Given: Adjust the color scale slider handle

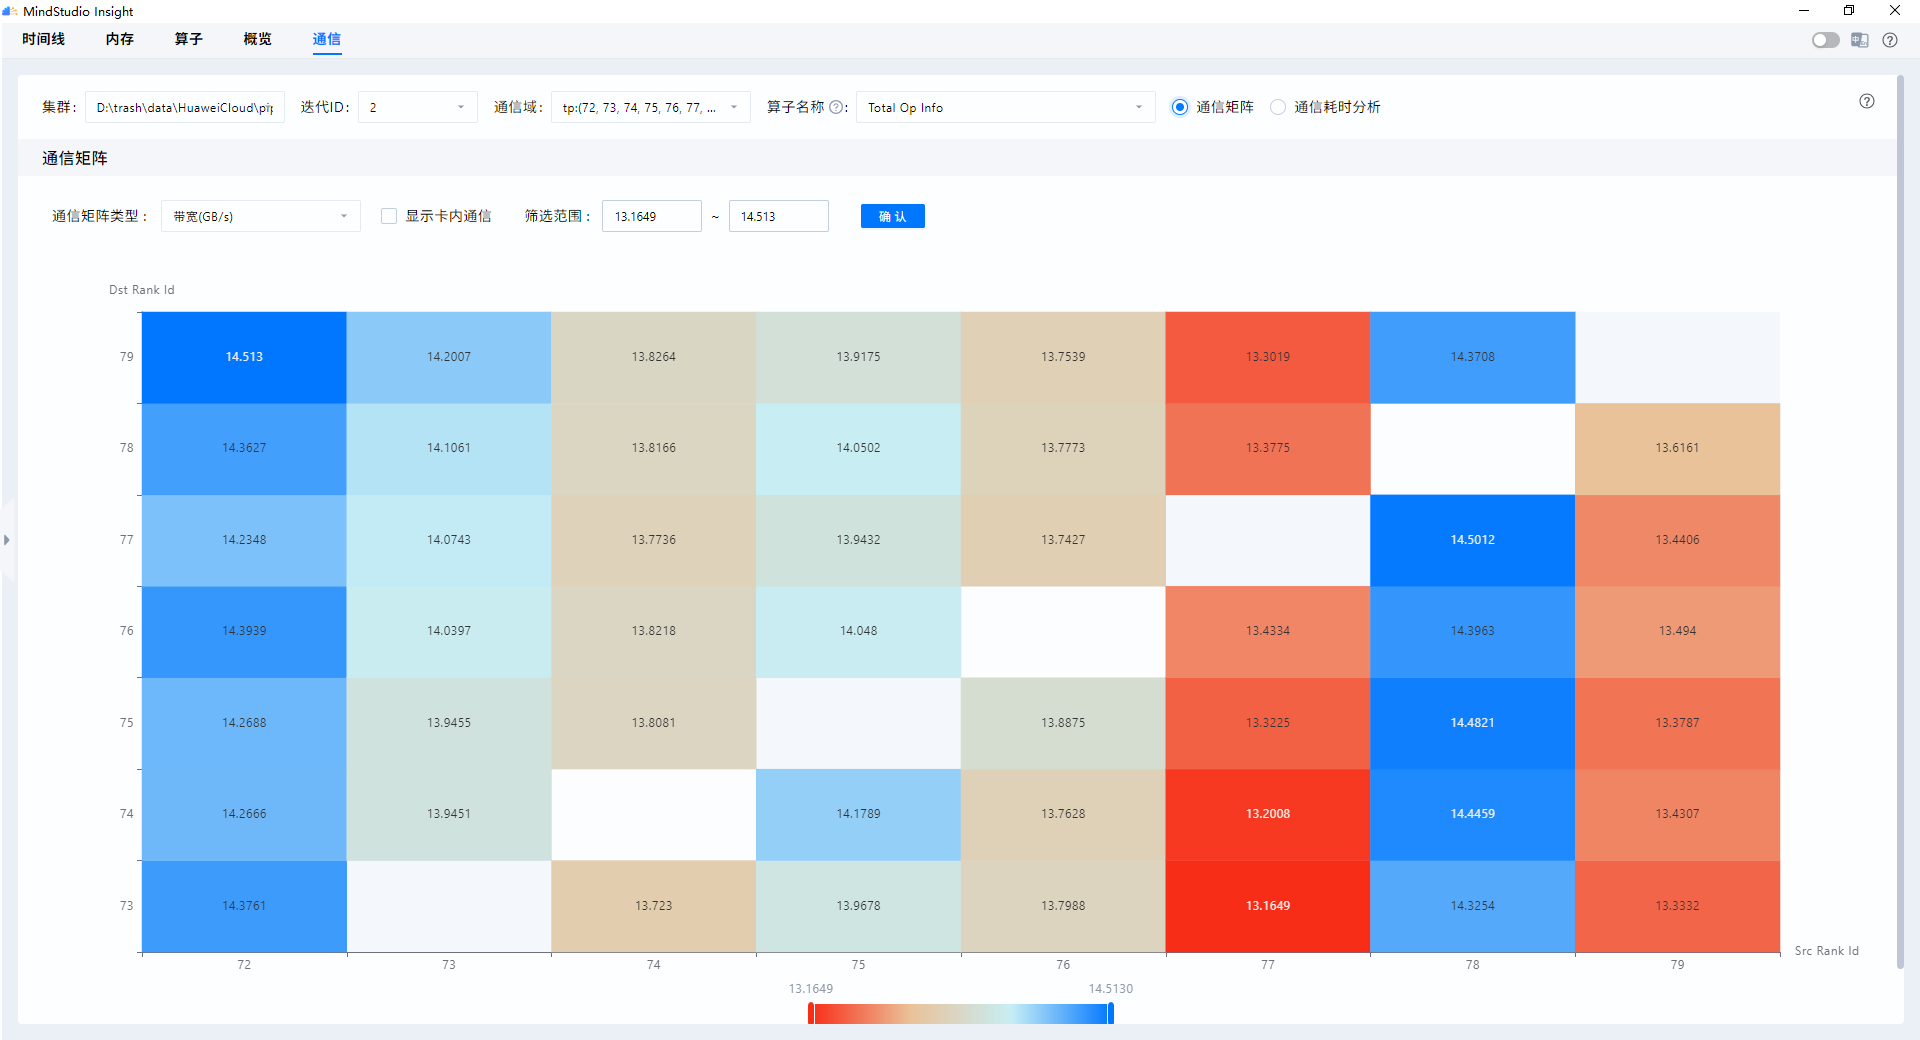Looking at the screenshot, I should (1109, 1013).
